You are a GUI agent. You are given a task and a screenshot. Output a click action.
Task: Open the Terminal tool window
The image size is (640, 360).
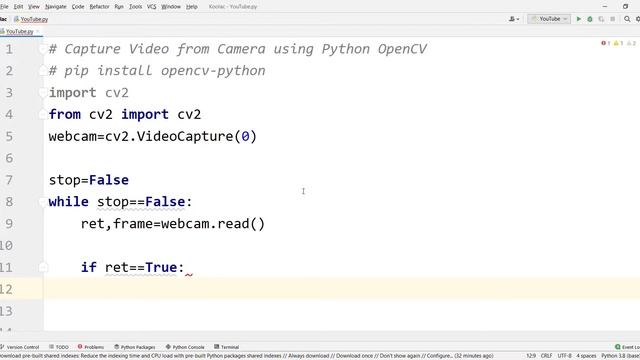(227, 347)
